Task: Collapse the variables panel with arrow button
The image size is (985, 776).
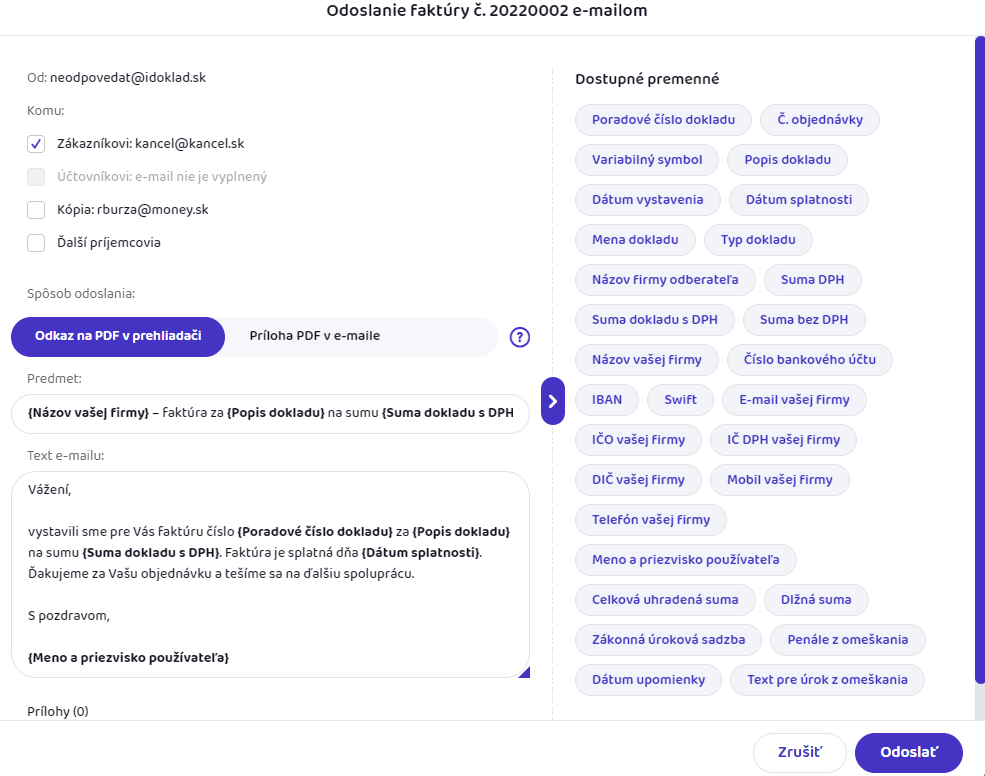Action: pos(553,401)
